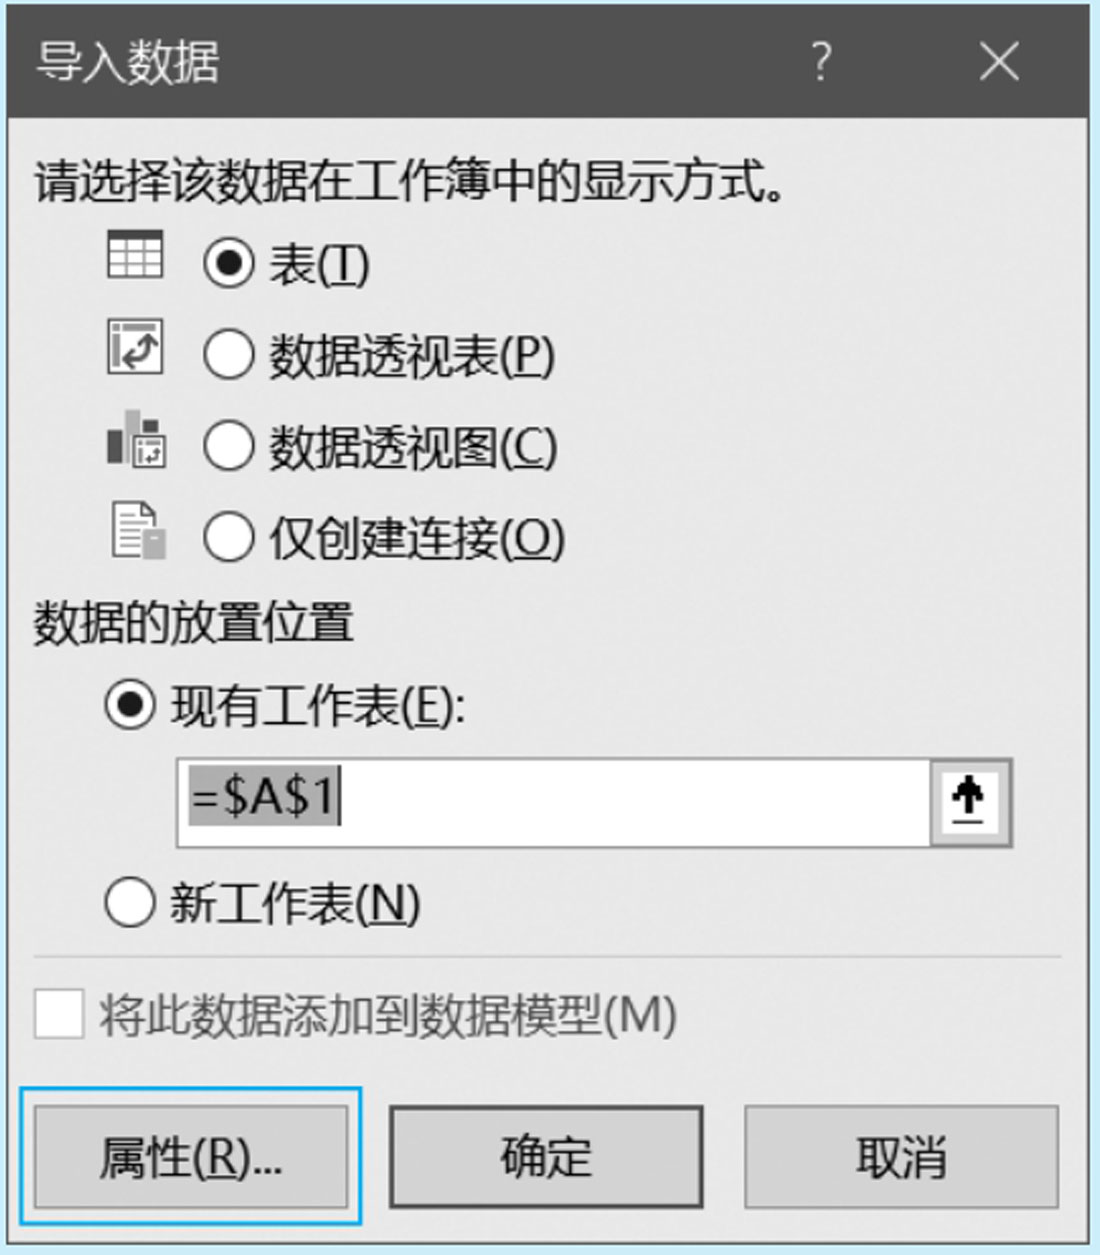Select the 现有工作表(E) radio button
The width and height of the screenshot is (1100, 1255).
click(130, 705)
